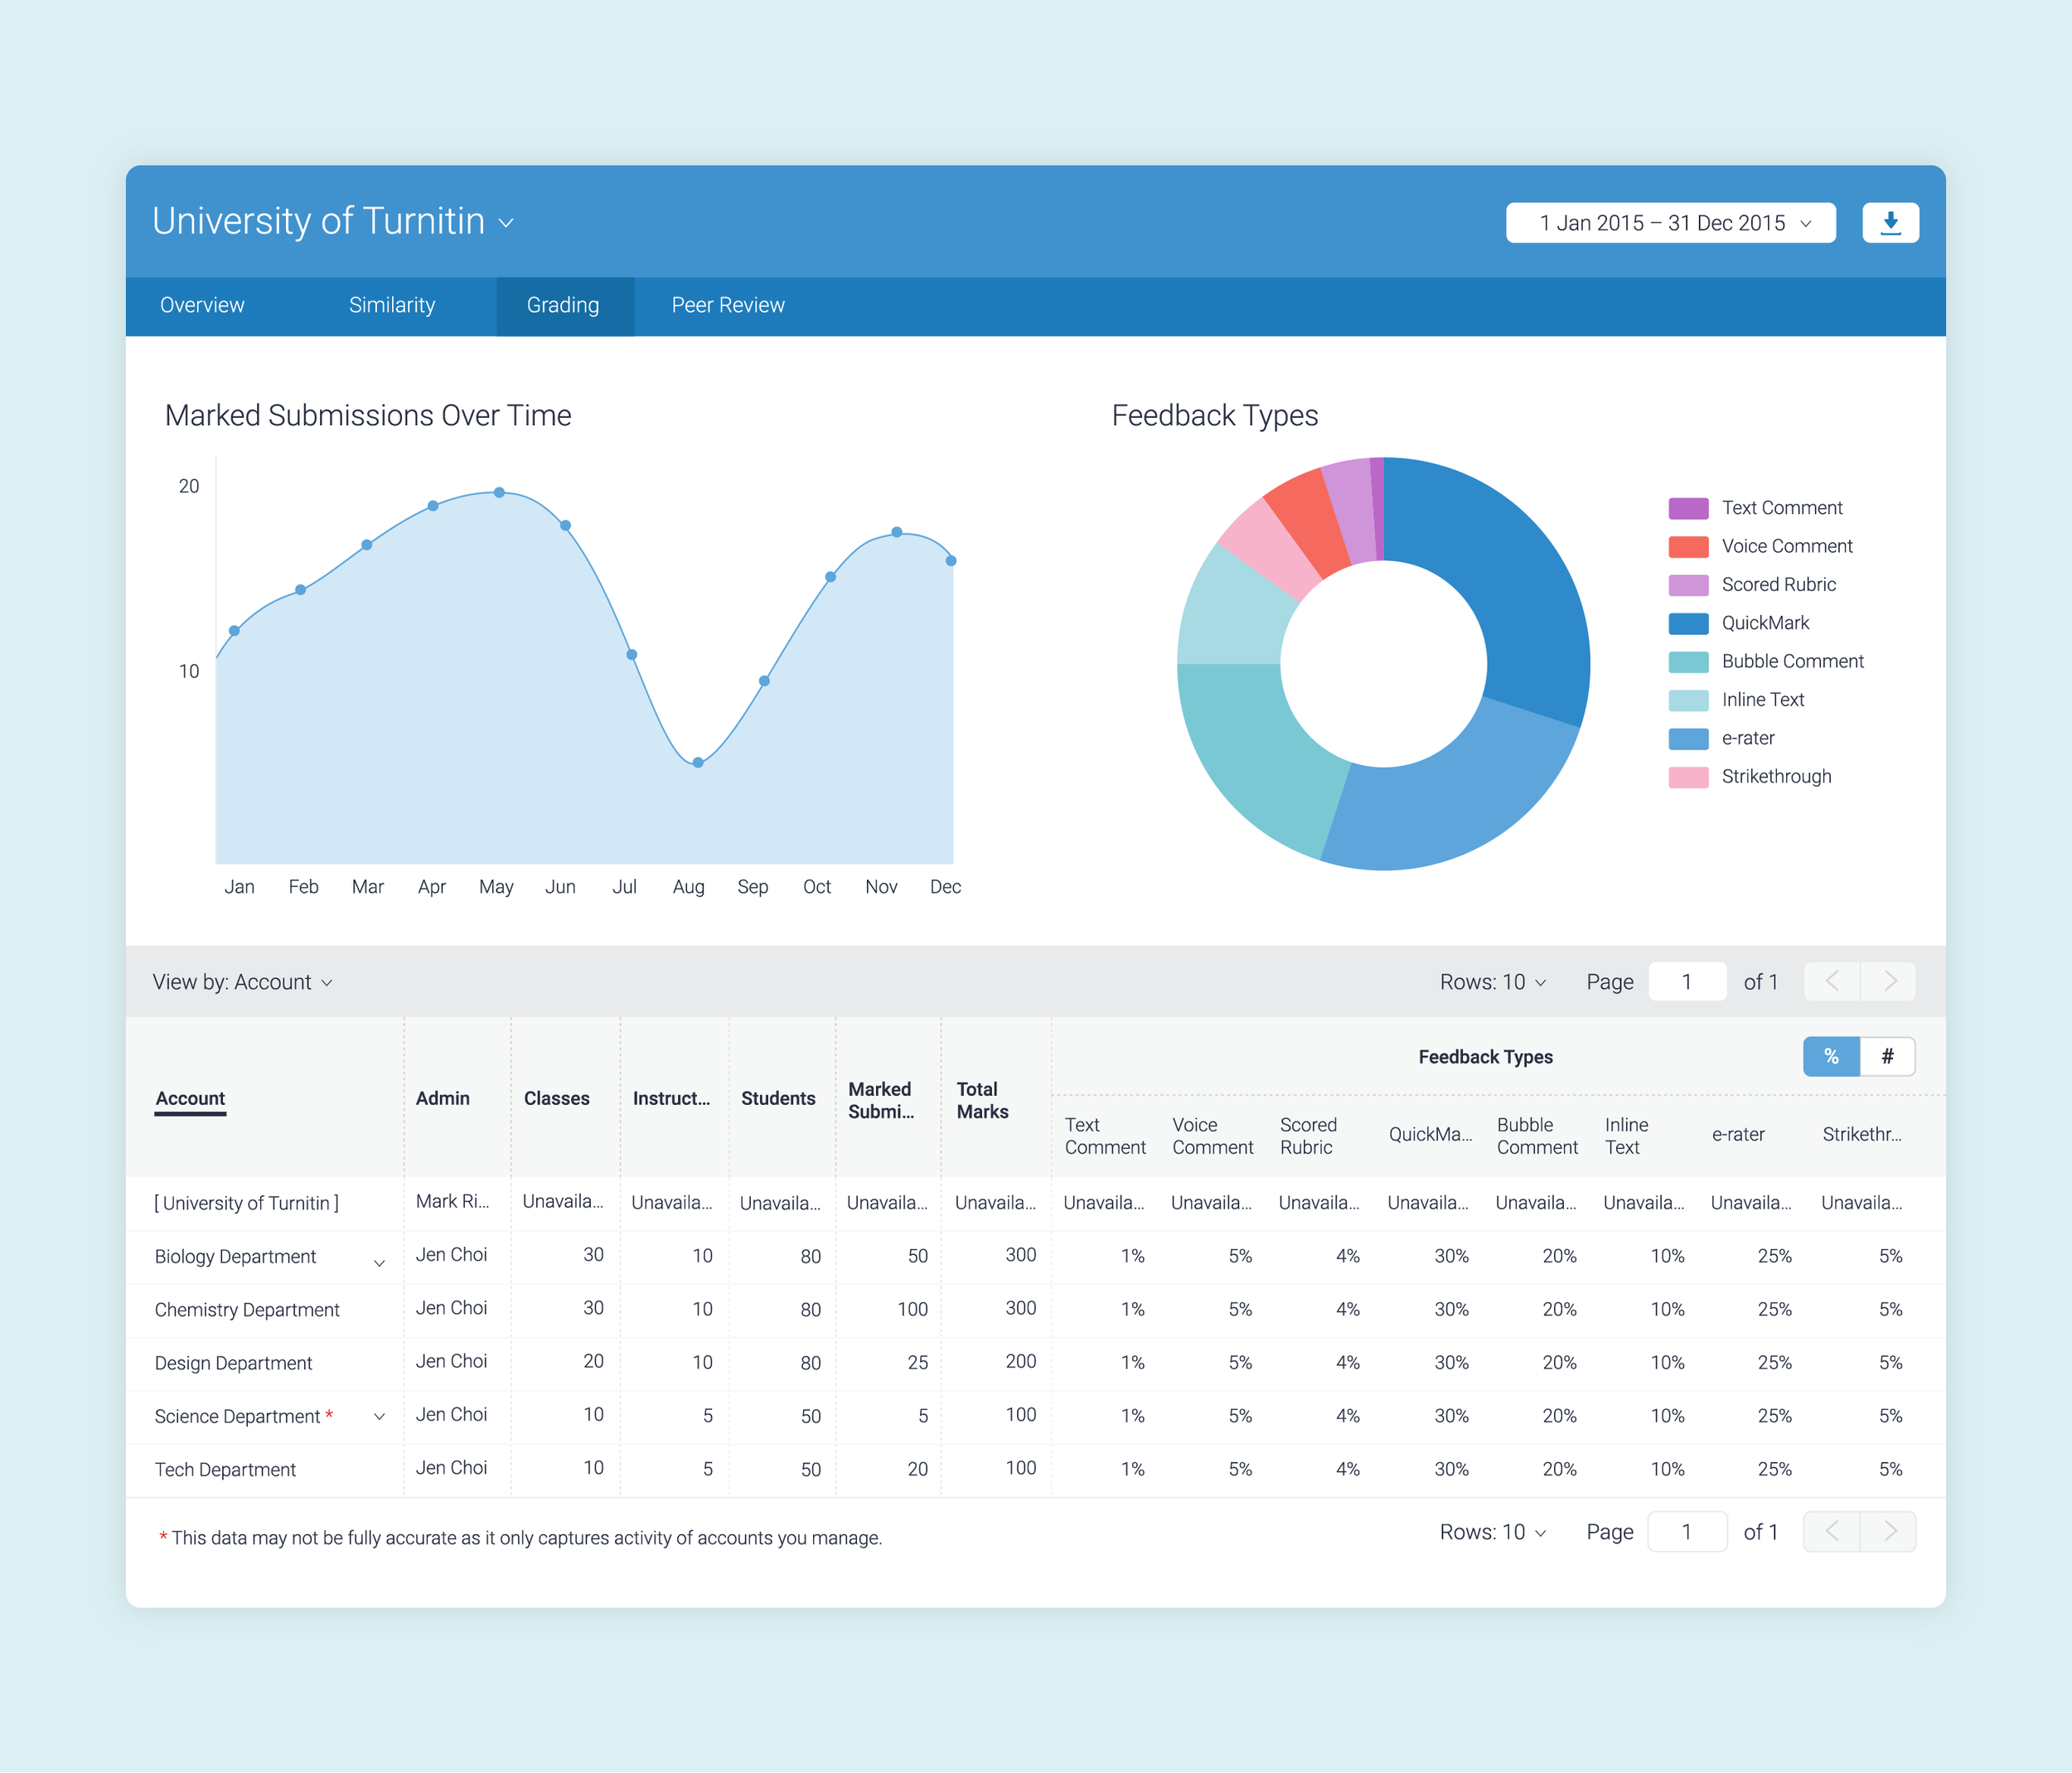
Task: Change Rows: 10 in the bottom footer
Action: [x=1493, y=1532]
